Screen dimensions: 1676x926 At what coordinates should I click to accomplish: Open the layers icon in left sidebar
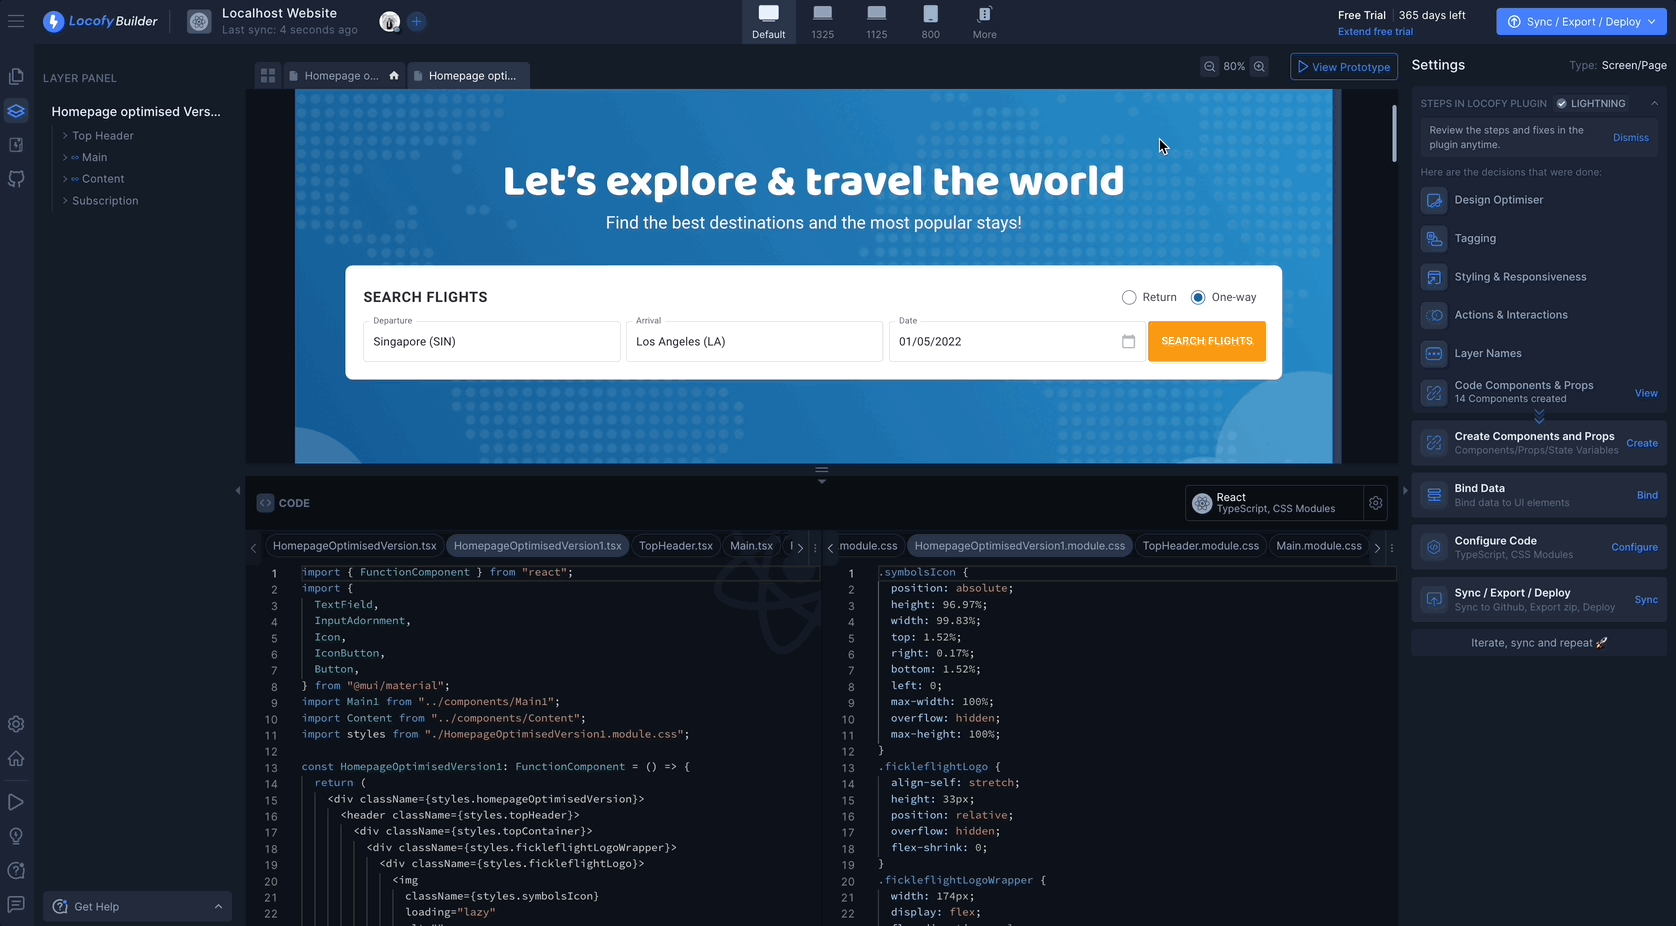point(16,111)
